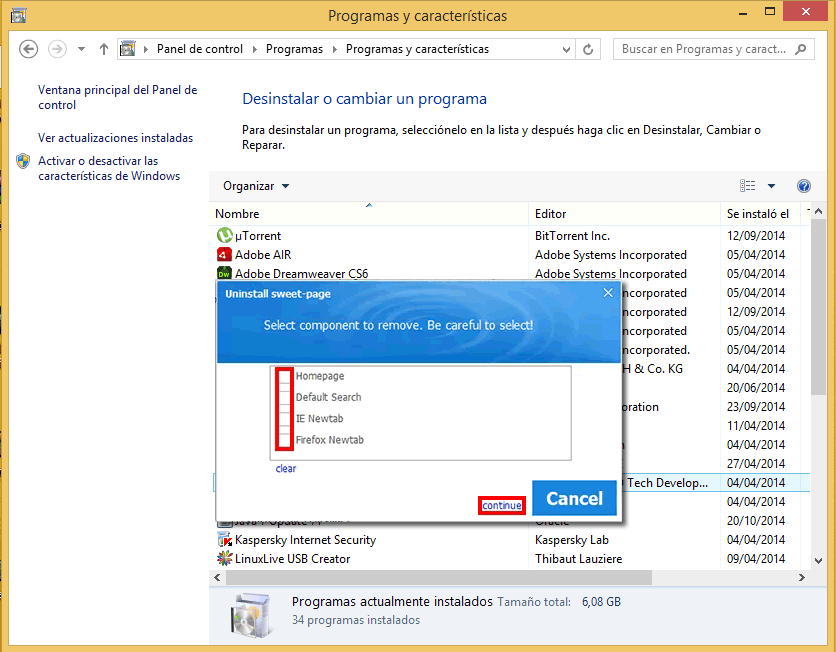
Task: Click the horizontal scrollbar thumb
Action: 439,577
